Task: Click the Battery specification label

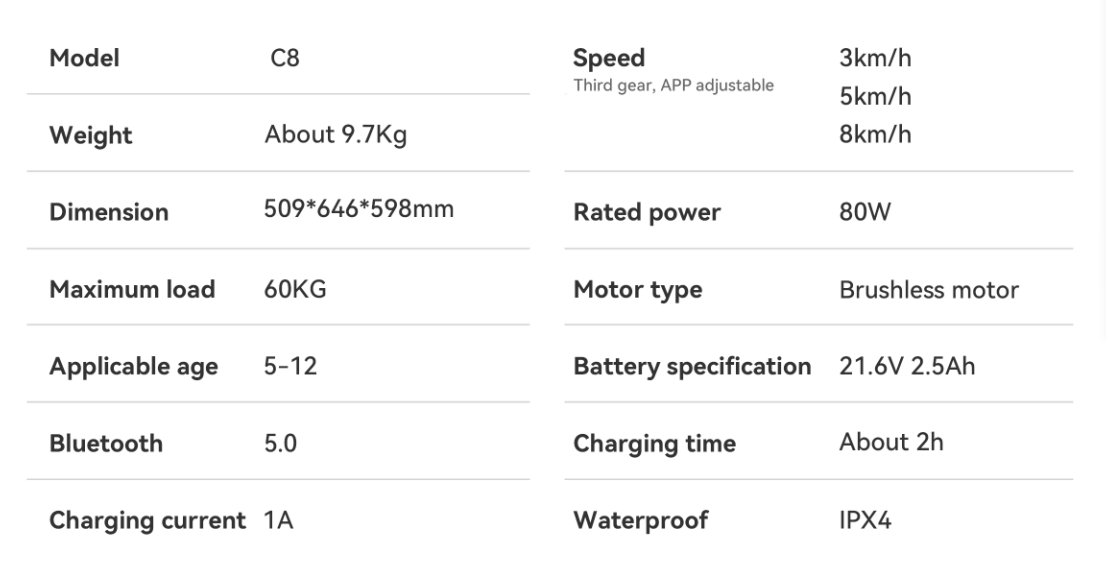Action: coord(692,367)
